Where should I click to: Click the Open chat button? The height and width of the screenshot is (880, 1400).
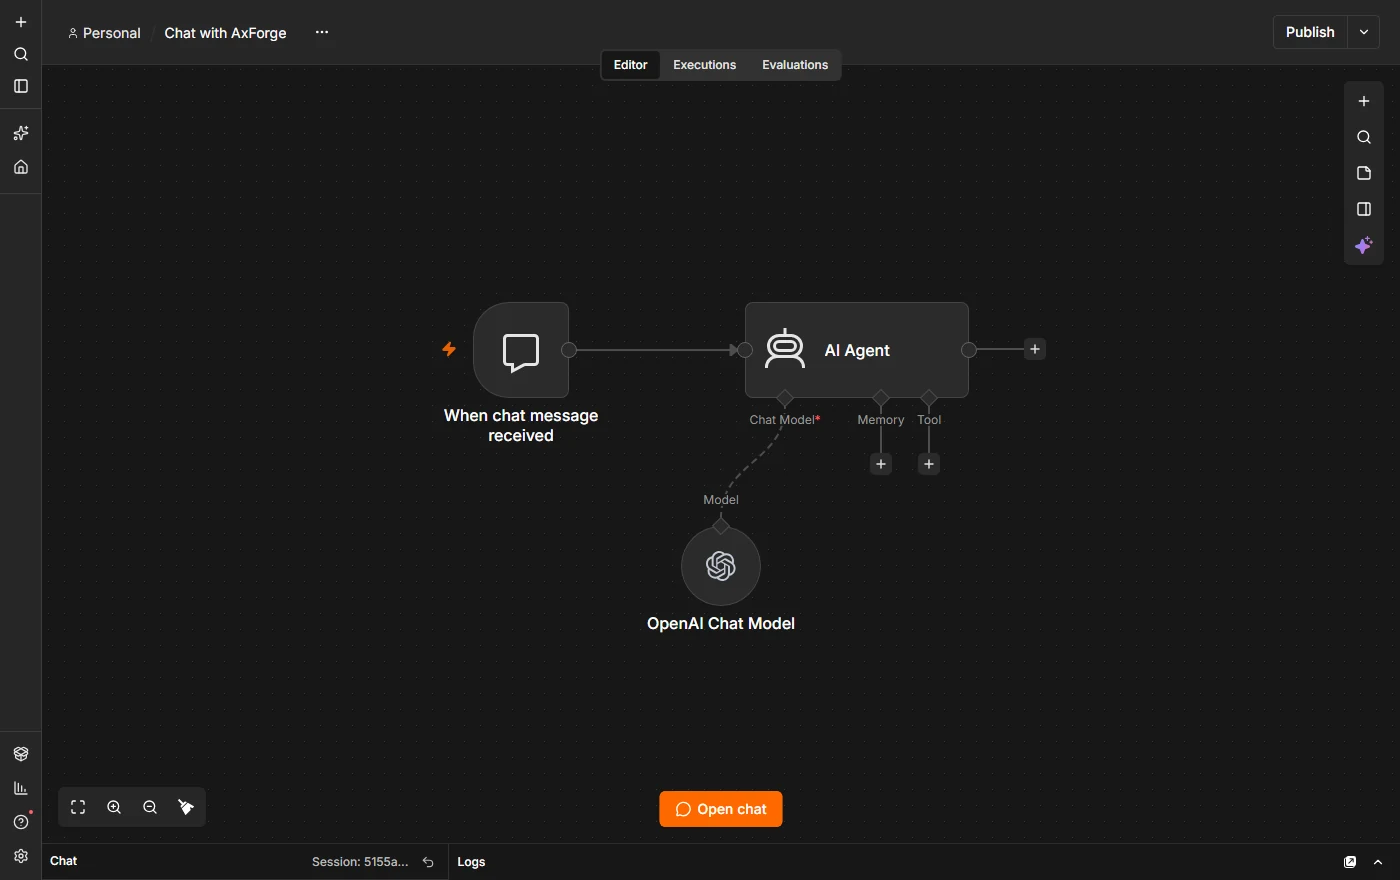coord(721,809)
